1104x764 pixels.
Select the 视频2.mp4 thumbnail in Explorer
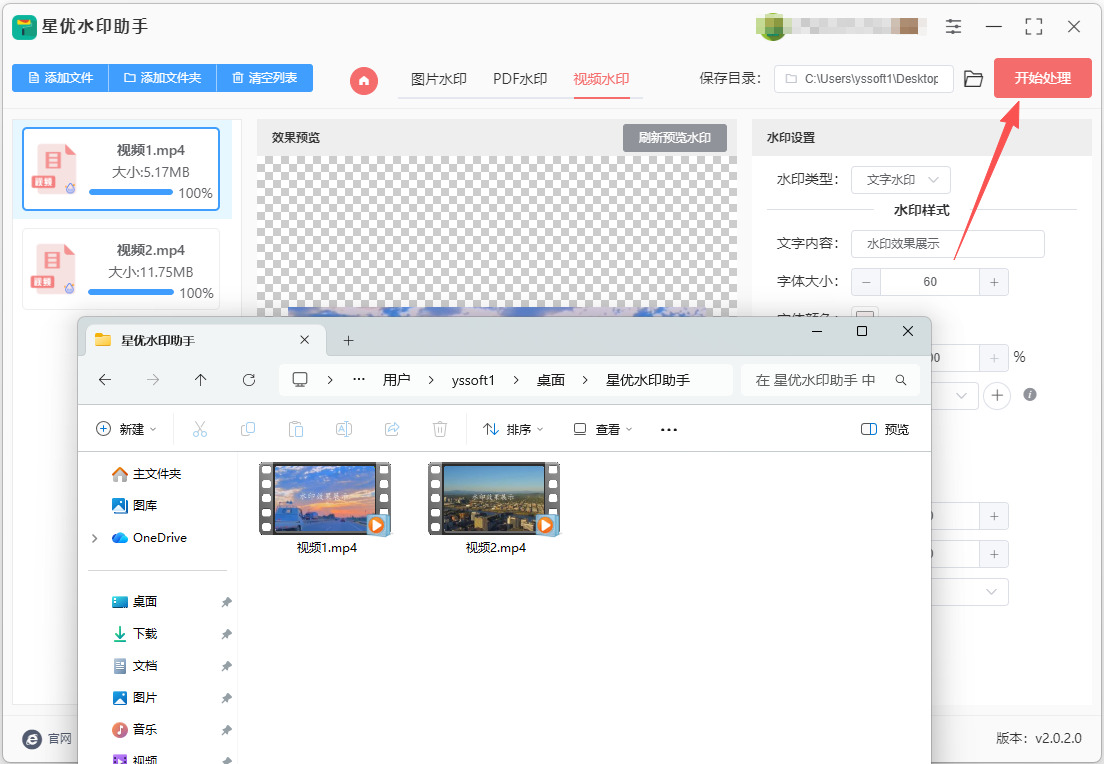pyautogui.click(x=494, y=508)
